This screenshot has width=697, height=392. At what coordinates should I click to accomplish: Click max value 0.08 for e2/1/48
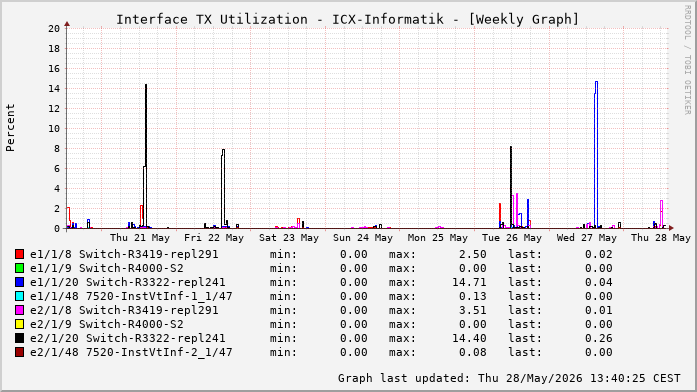click(x=473, y=352)
